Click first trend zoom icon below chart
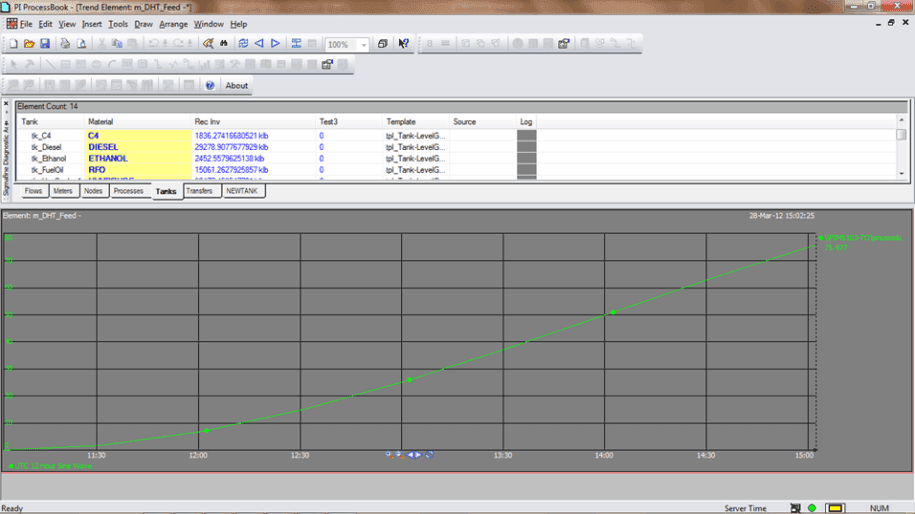The width and height of the screenshot is (915, 514). pos(389,454)
